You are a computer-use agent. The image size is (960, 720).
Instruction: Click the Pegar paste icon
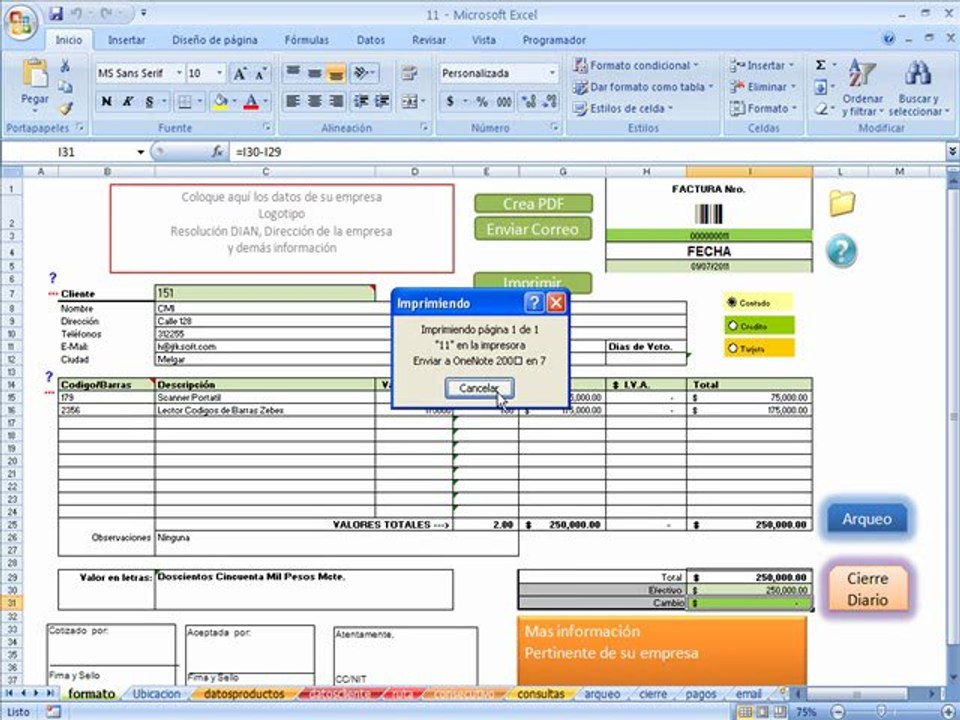click(x=35, y=73)
